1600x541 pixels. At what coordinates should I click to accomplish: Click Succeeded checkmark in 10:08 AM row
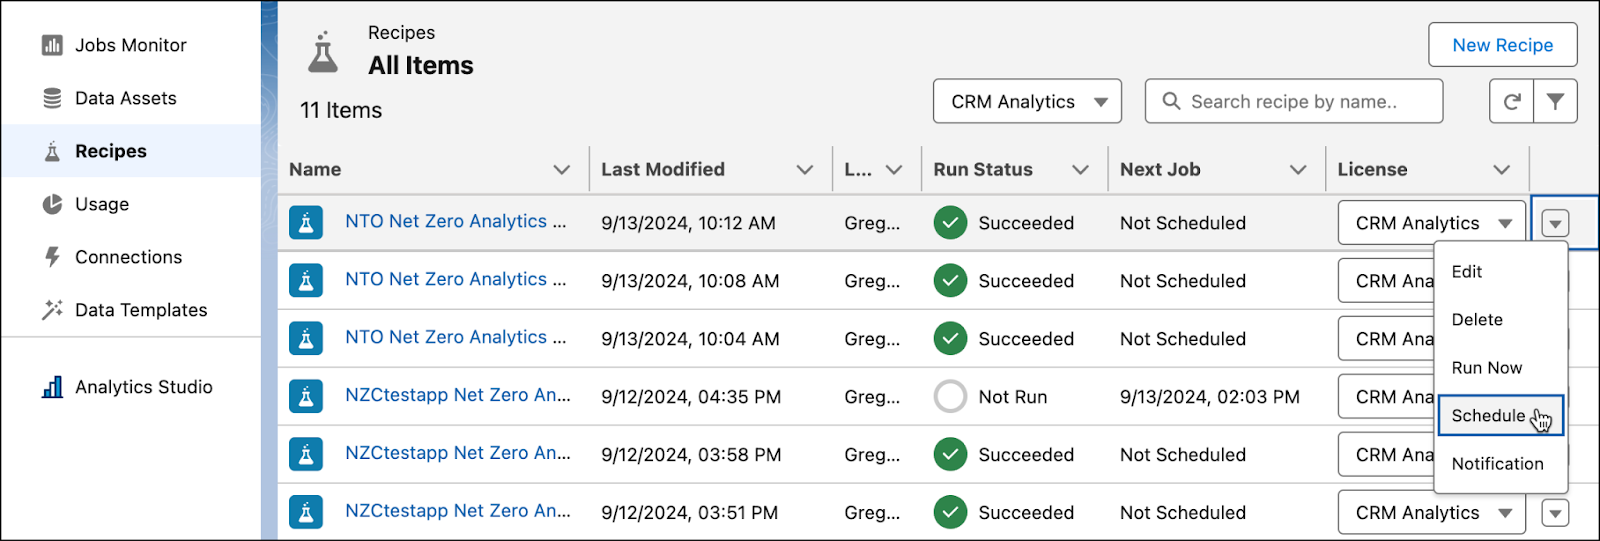pyautogui.click(x=950, y=281)
